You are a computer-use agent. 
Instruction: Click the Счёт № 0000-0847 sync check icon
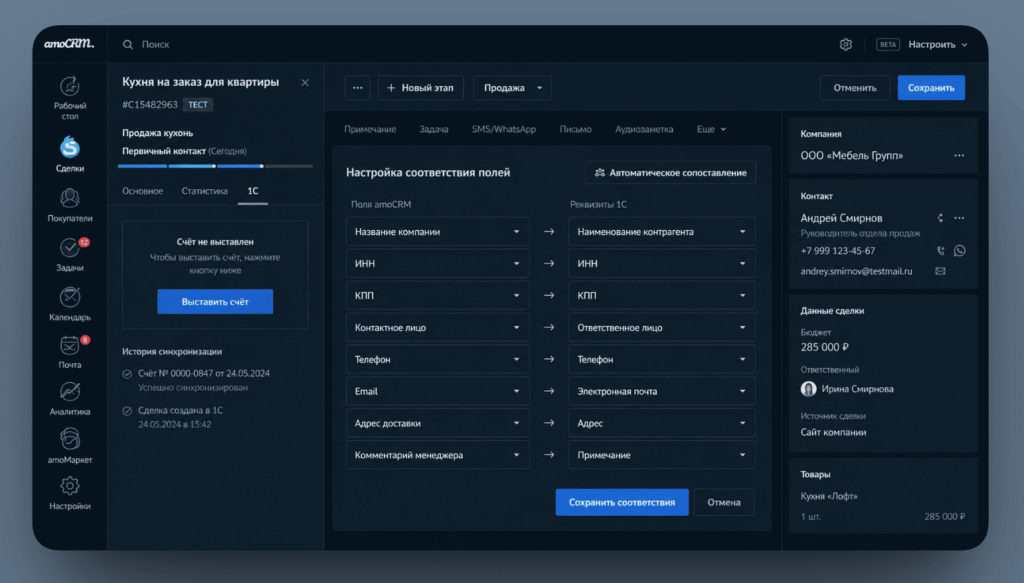127,374
